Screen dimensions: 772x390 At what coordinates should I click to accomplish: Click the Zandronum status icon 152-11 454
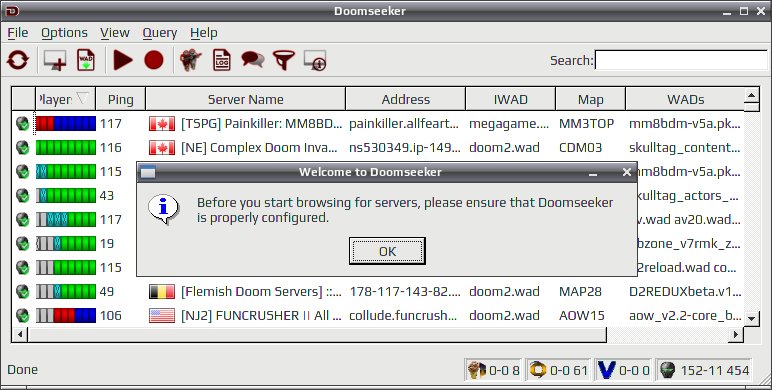[x=667, y=370]
